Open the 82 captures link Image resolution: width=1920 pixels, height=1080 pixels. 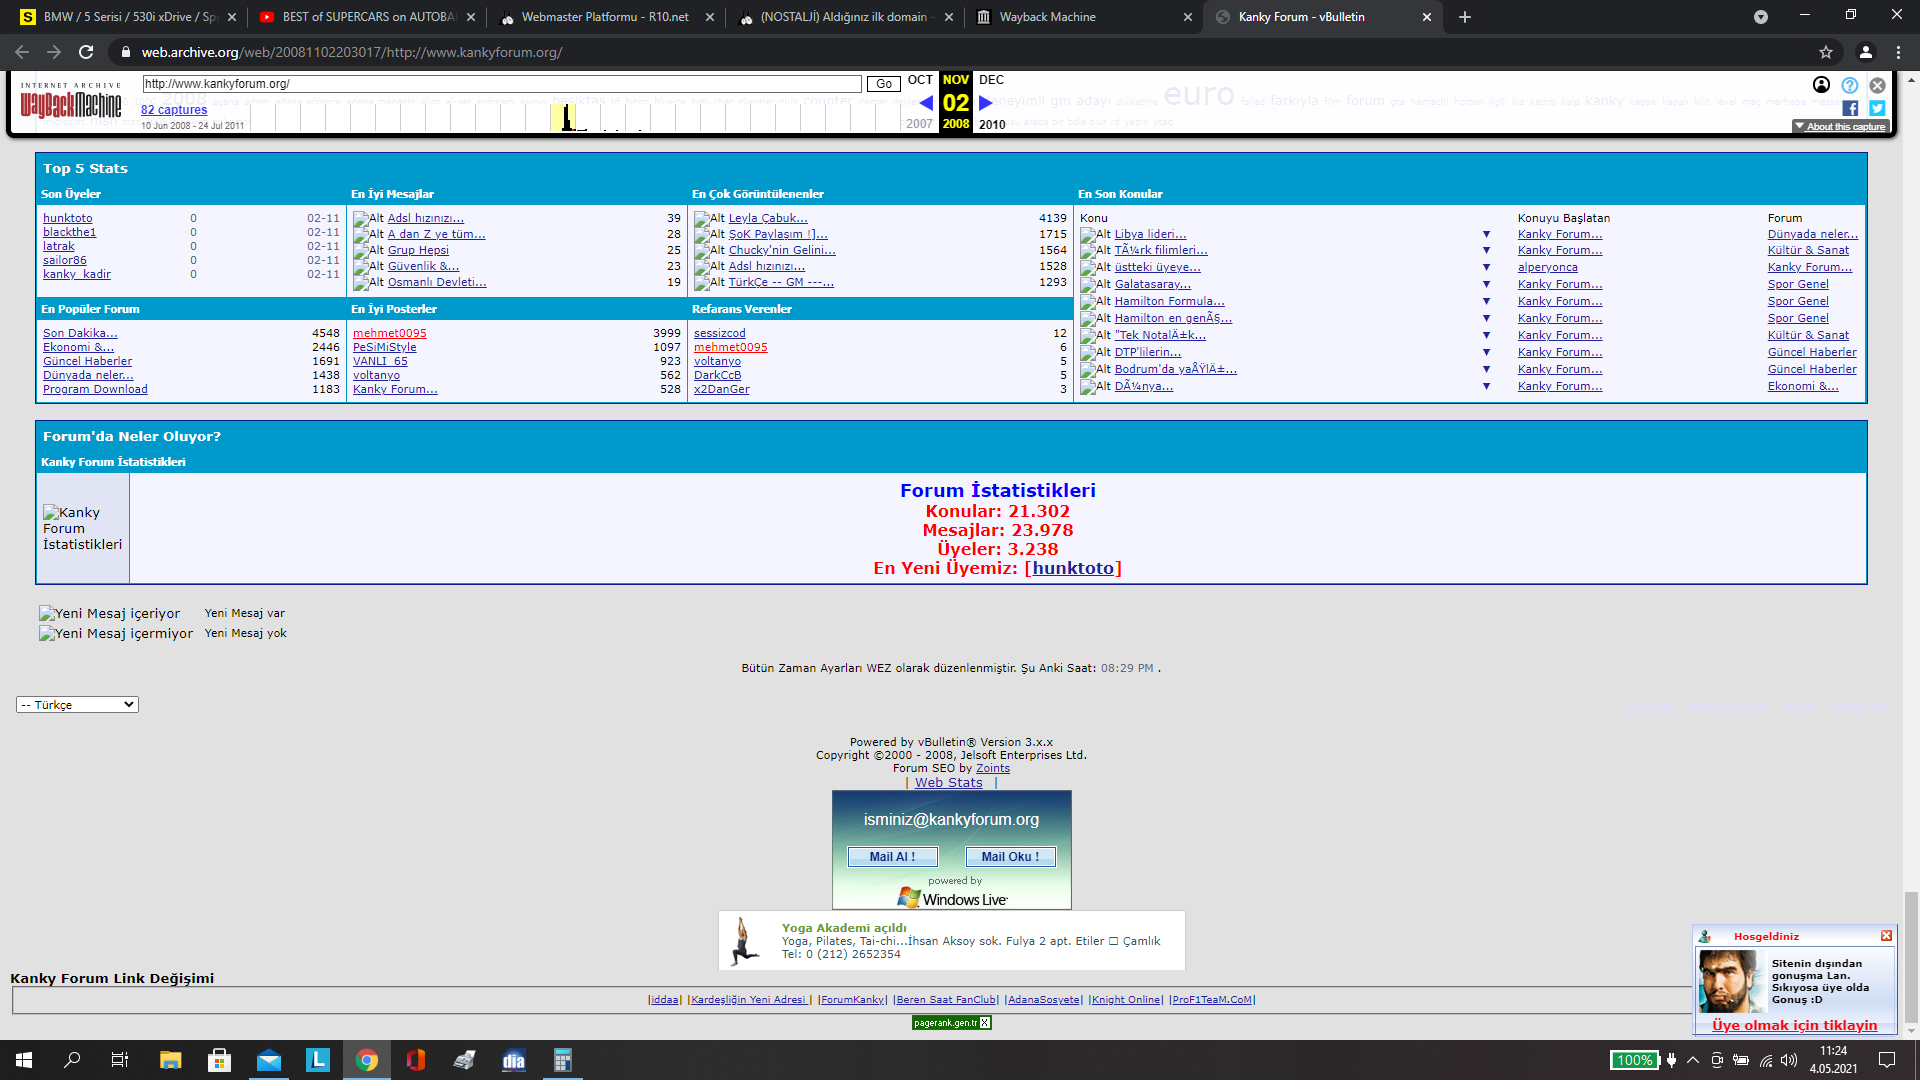click(x=174, y=110)
